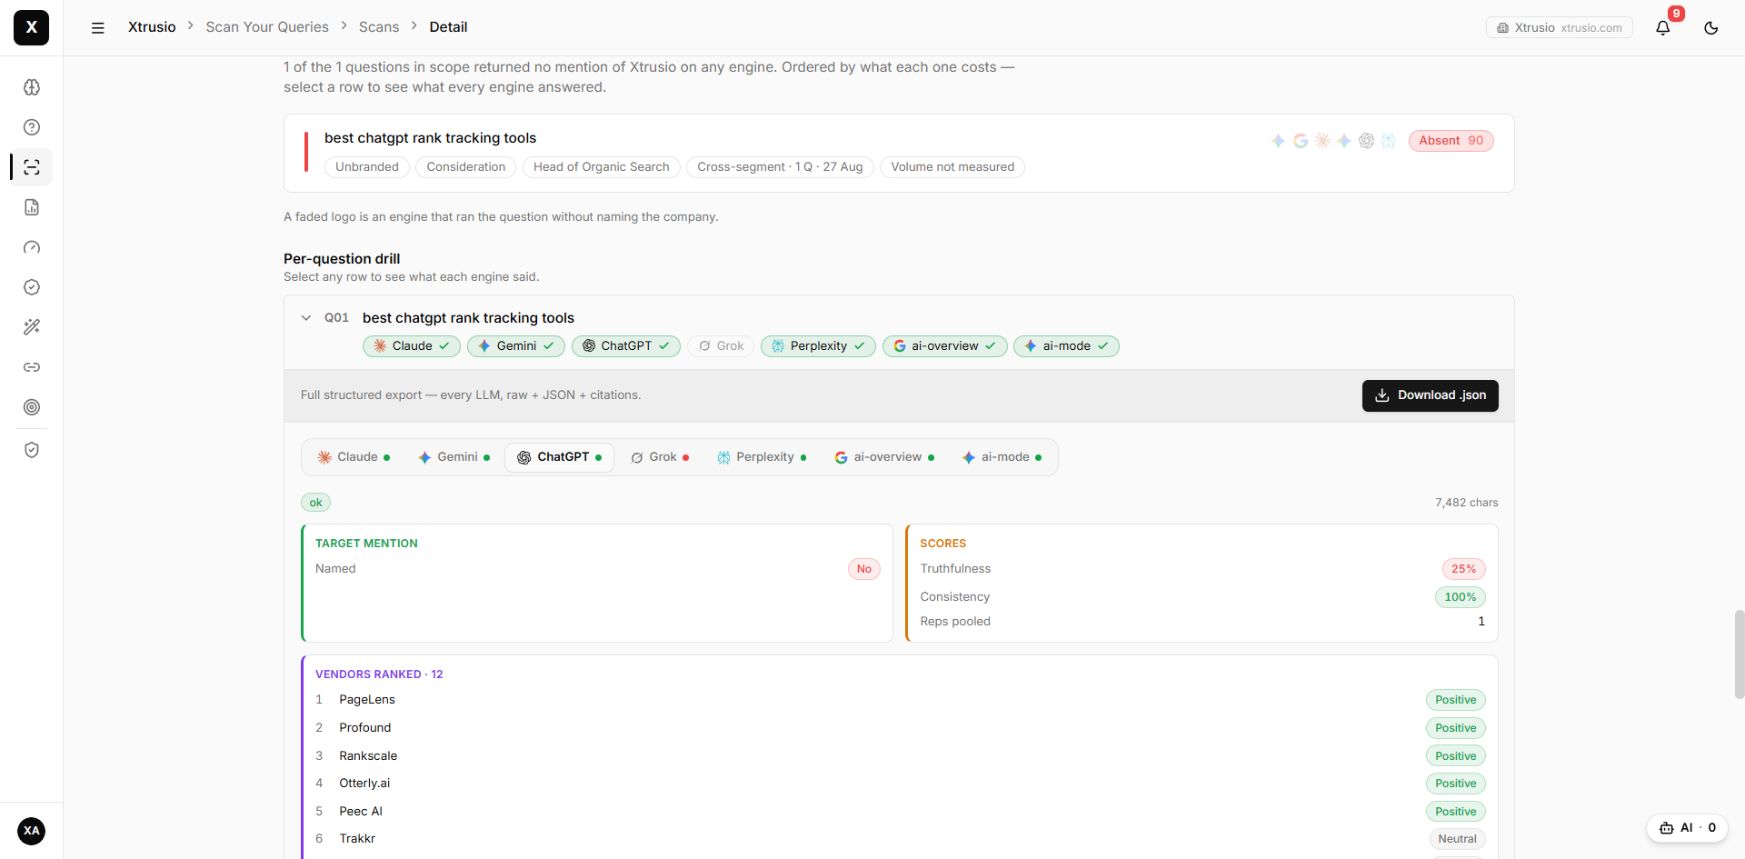
Task: Click the faded Google logo in the absent row
Action: click(x=1300, y=141)
